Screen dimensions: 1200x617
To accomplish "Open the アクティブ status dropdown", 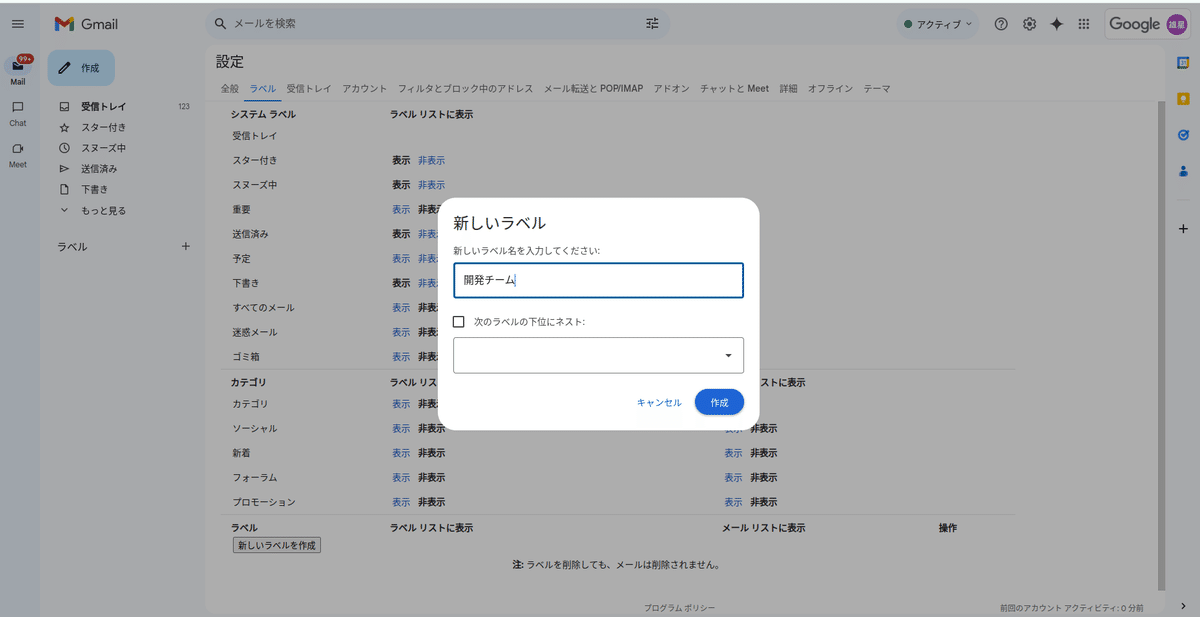I will 936,23.
